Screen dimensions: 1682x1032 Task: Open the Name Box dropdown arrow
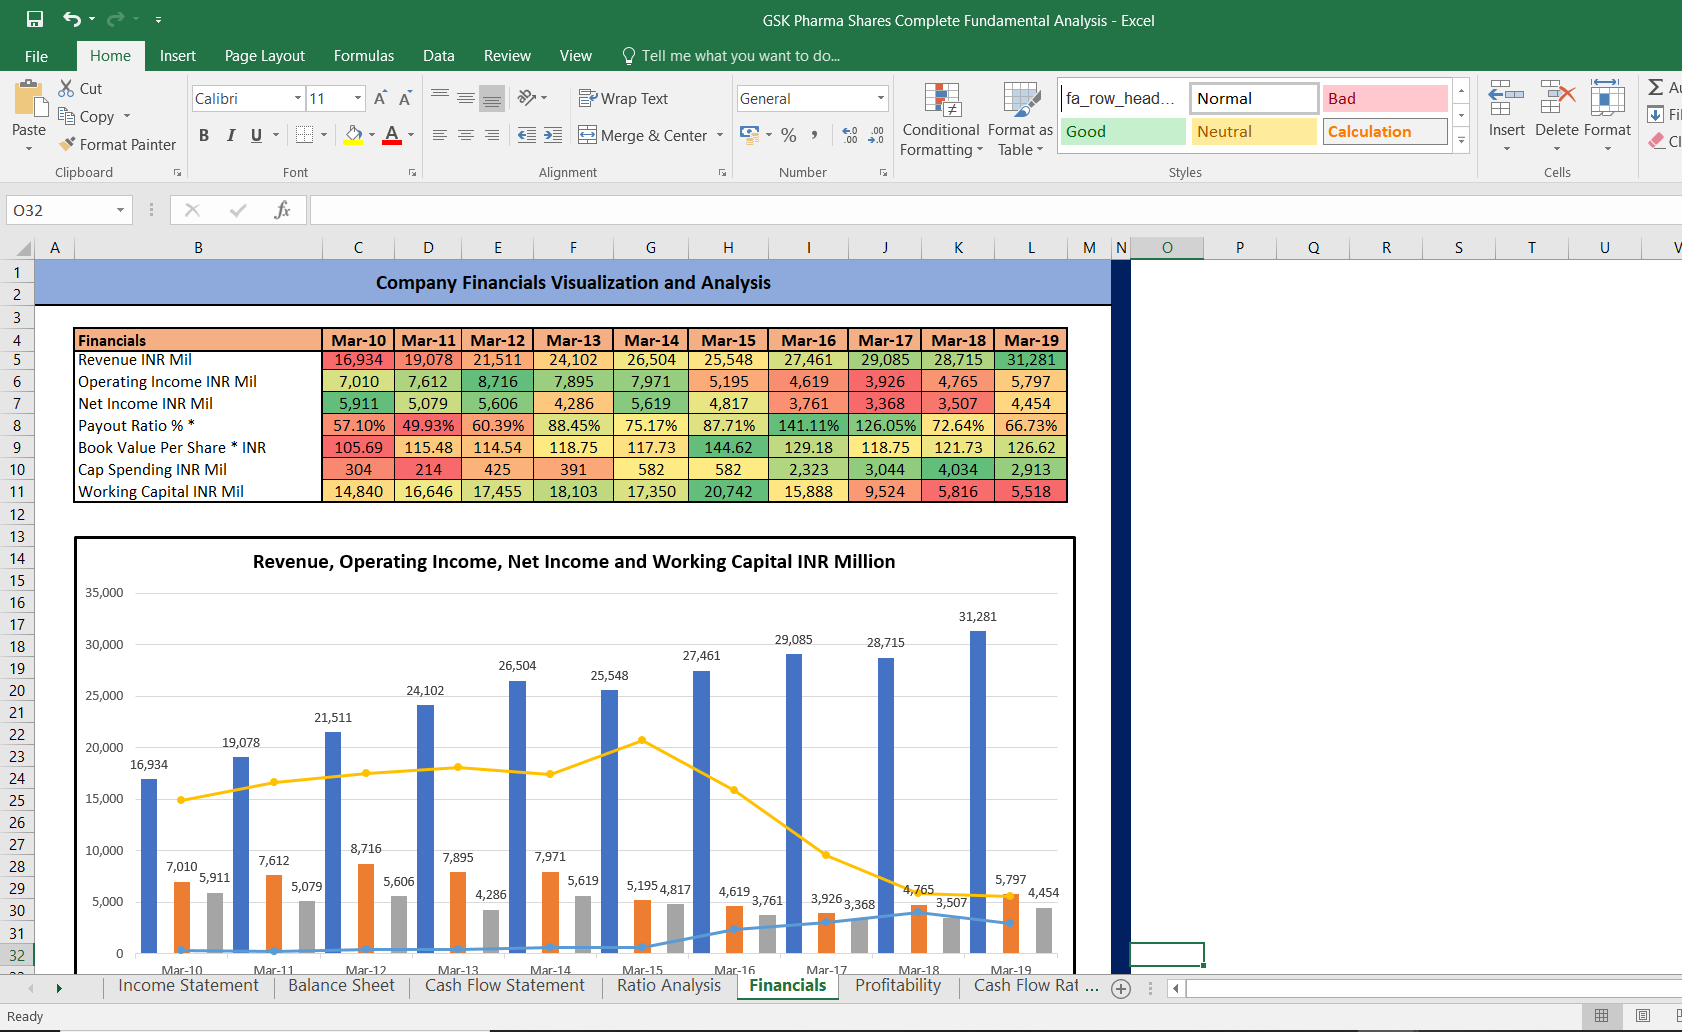point(120,210)
